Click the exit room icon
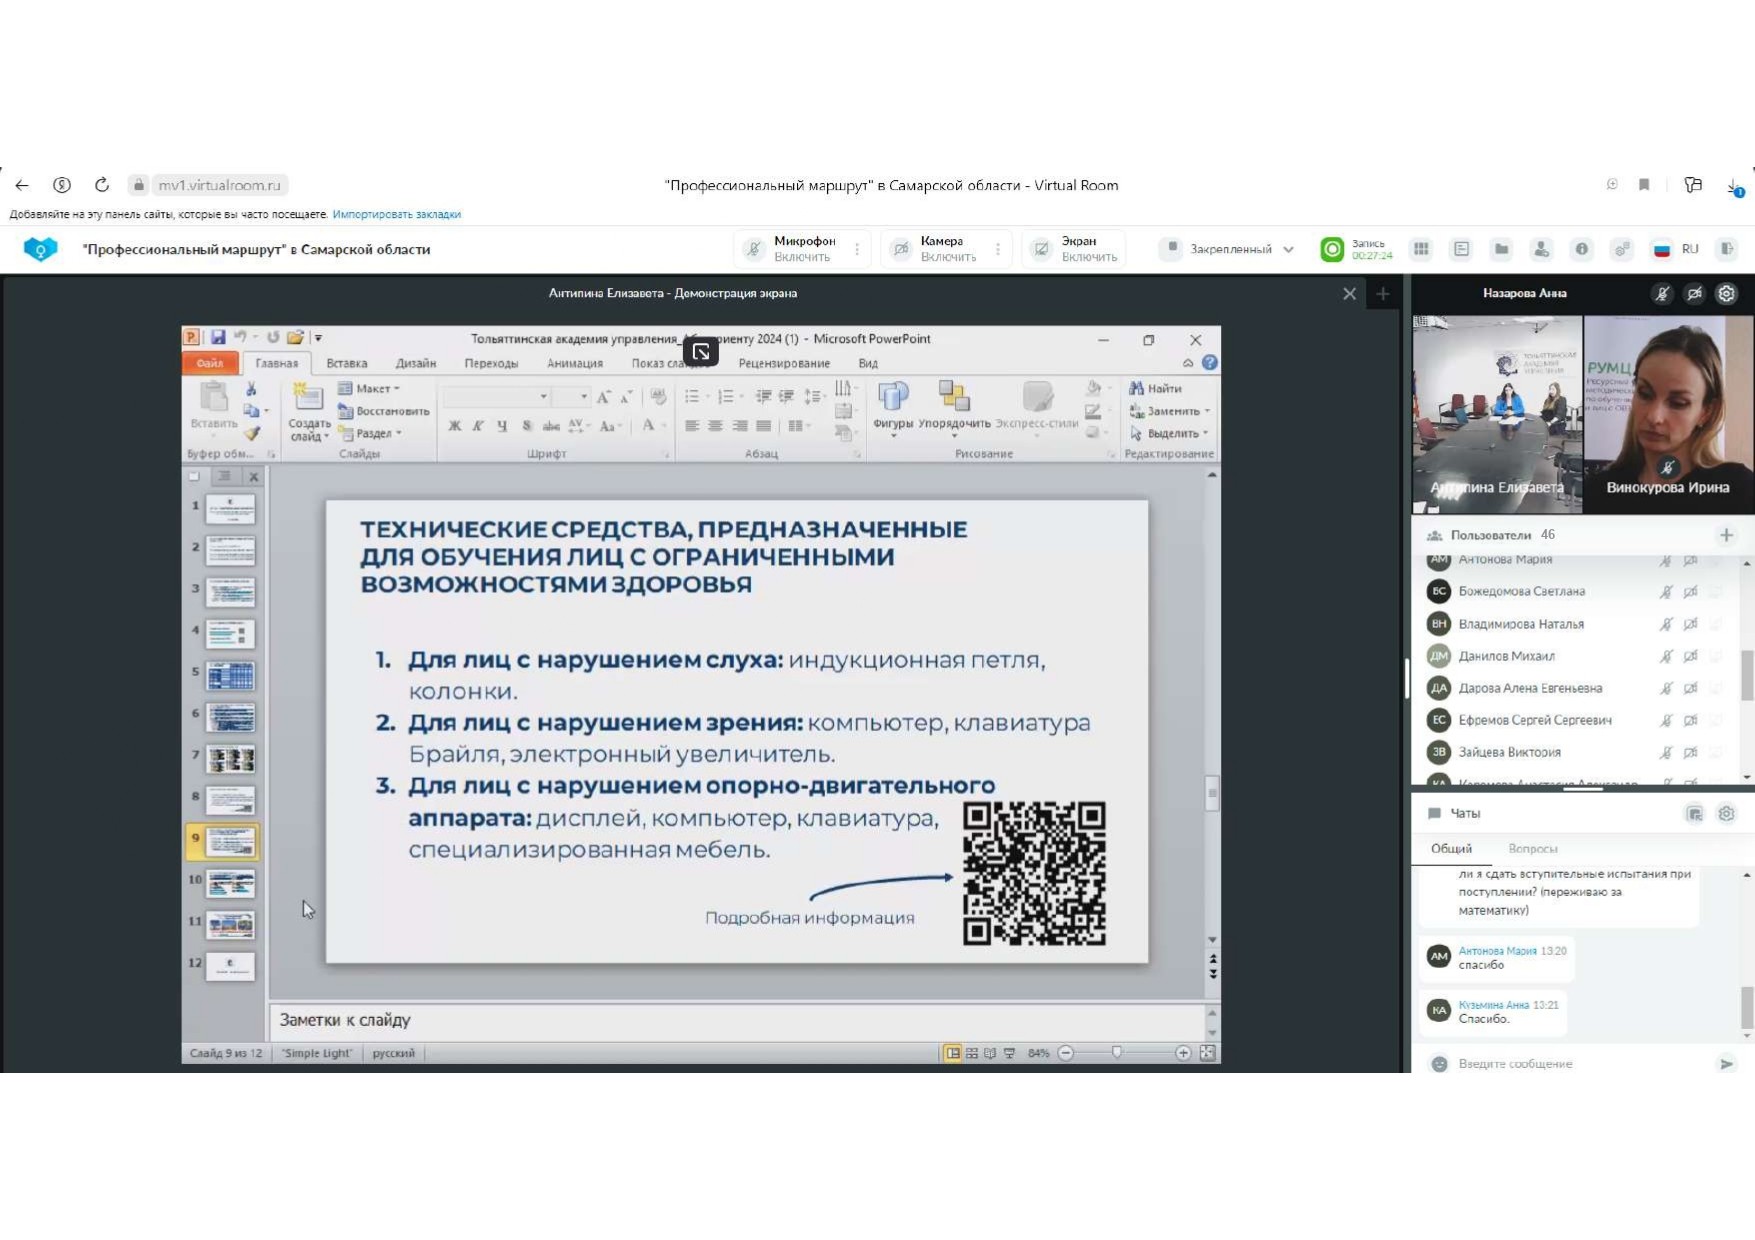 [x=1727, y=249]
